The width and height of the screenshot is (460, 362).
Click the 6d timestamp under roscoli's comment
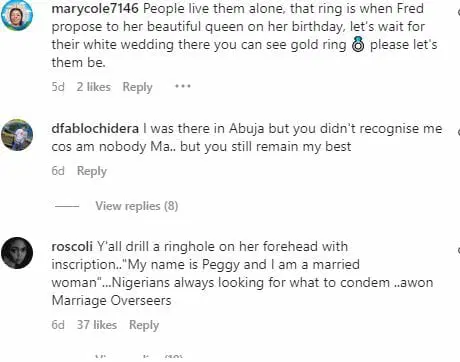58,325
